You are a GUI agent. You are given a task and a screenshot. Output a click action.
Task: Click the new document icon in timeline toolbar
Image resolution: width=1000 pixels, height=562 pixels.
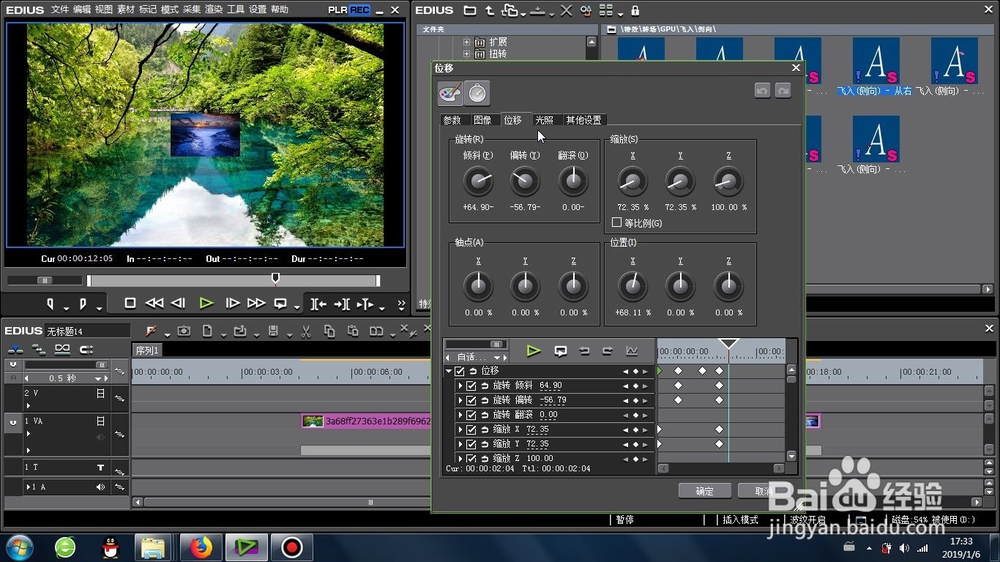click(x=207, y=331)
